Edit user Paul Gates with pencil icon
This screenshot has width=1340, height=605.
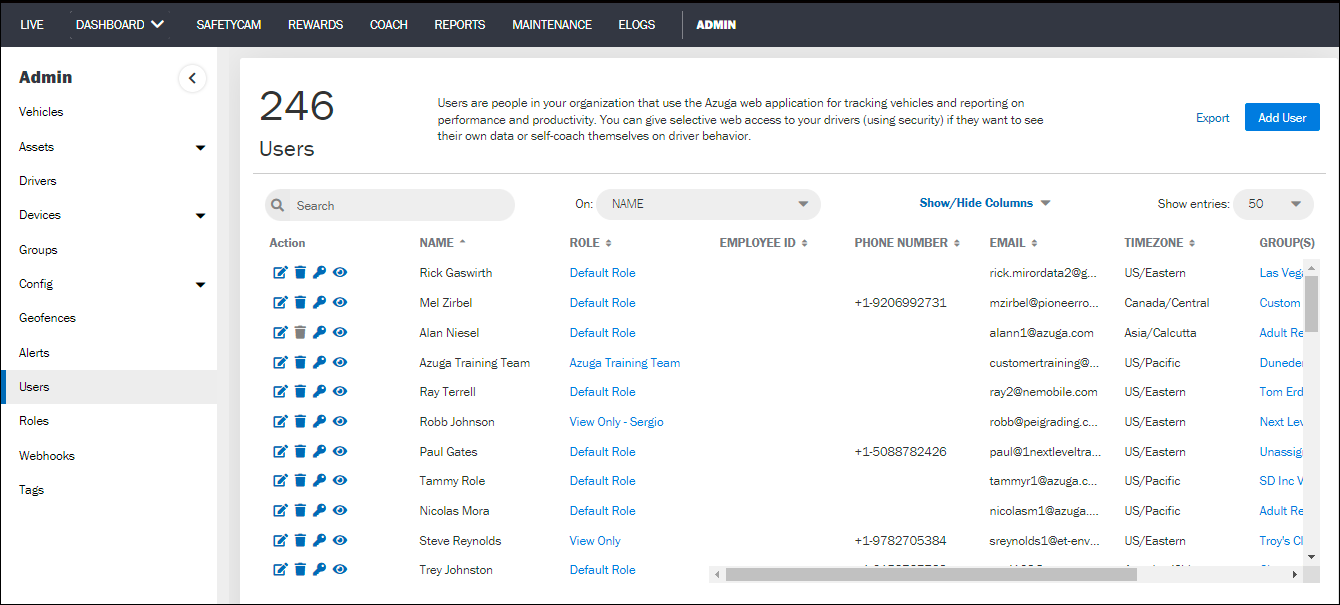(280, 452)
